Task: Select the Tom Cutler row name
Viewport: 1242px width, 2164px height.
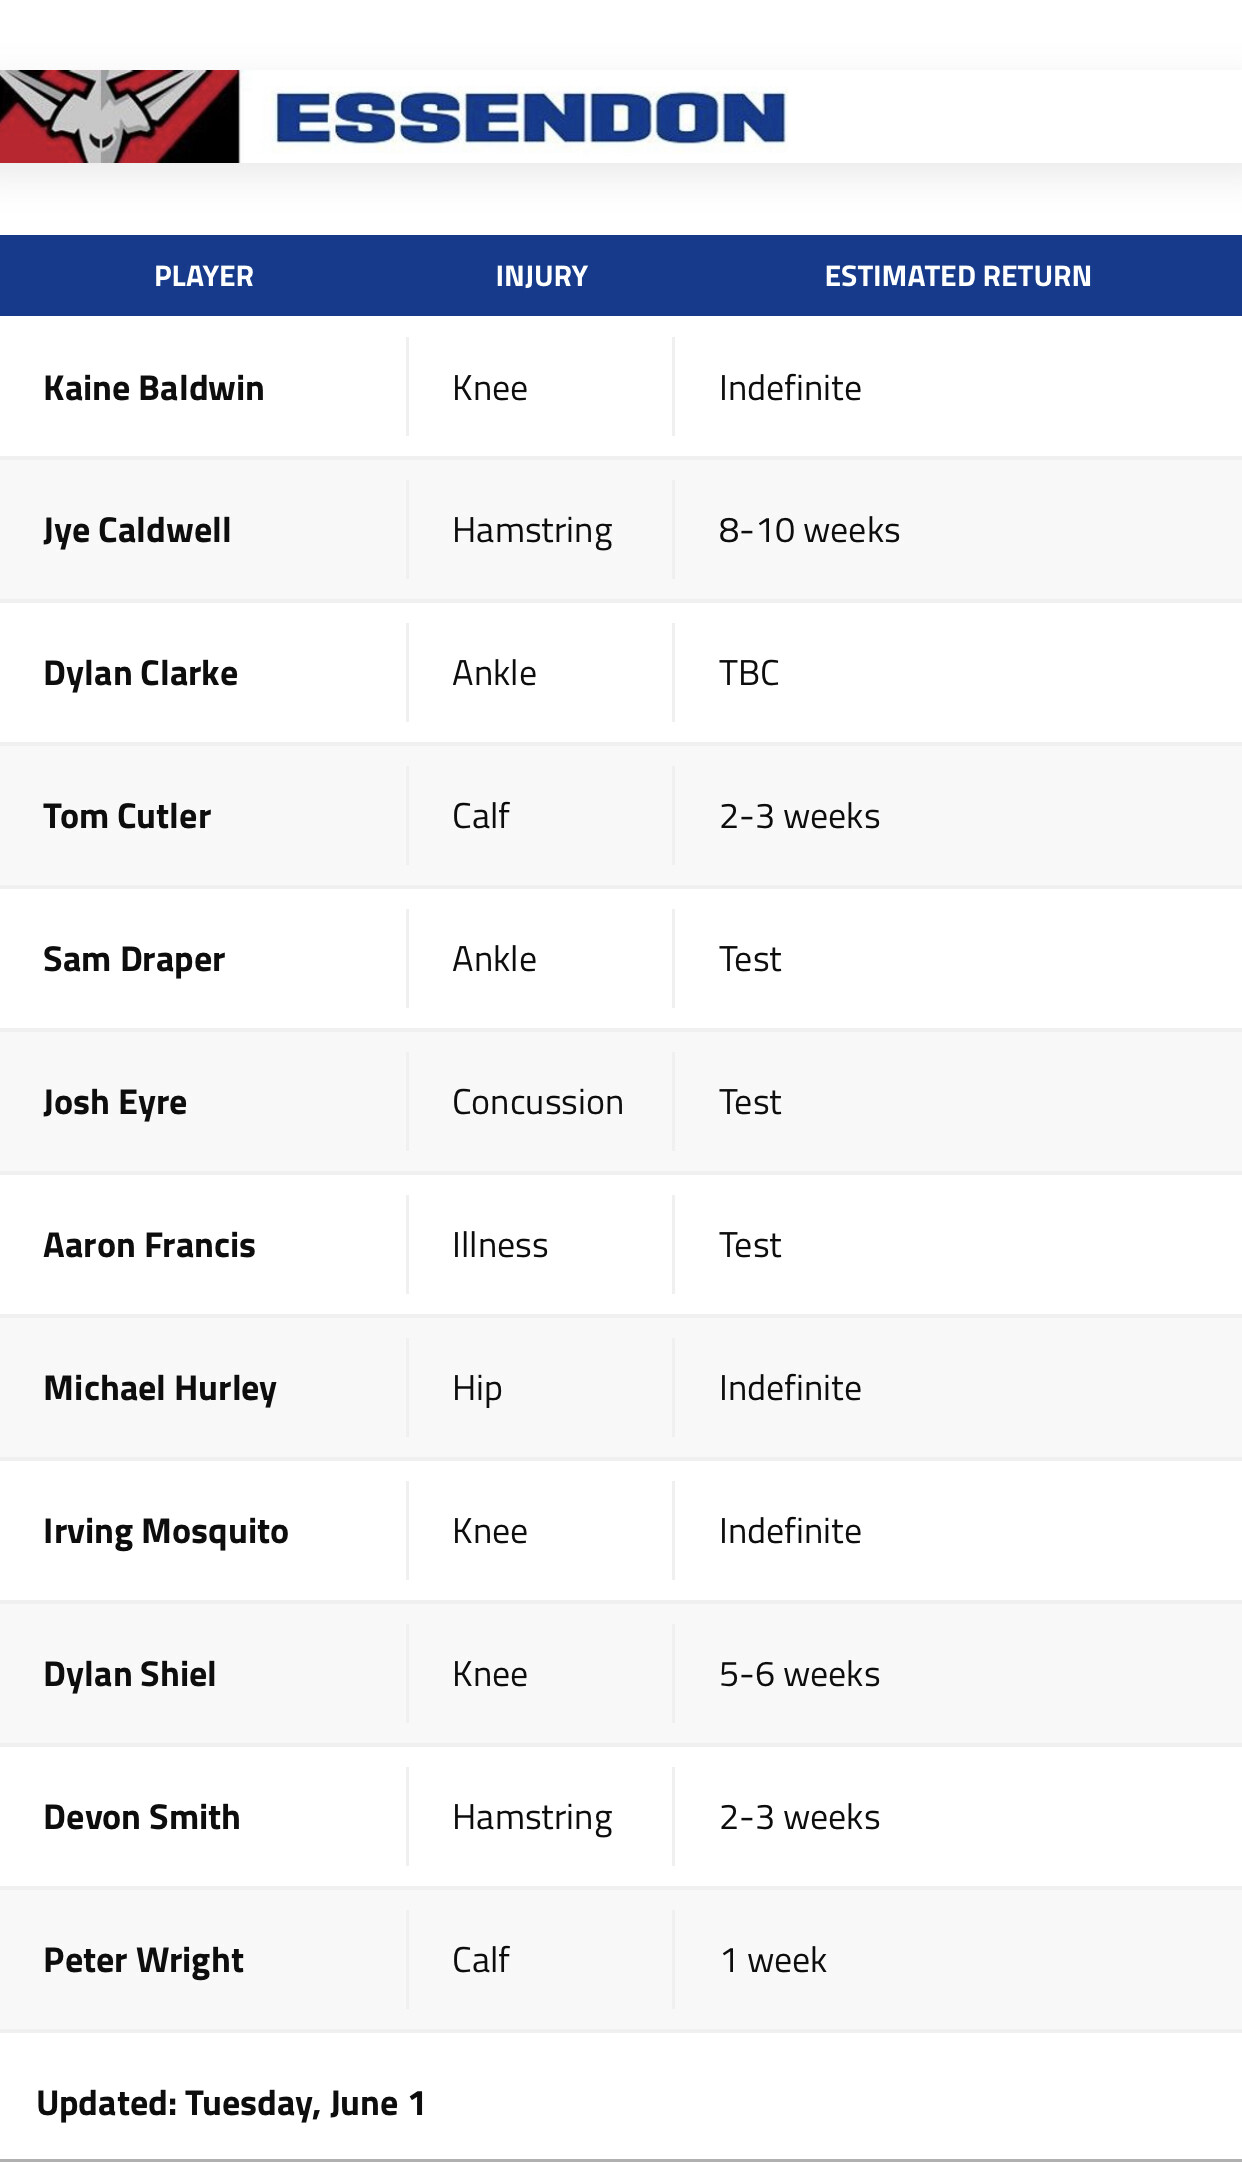Action: pyautogui.click(x=127, y=816)
